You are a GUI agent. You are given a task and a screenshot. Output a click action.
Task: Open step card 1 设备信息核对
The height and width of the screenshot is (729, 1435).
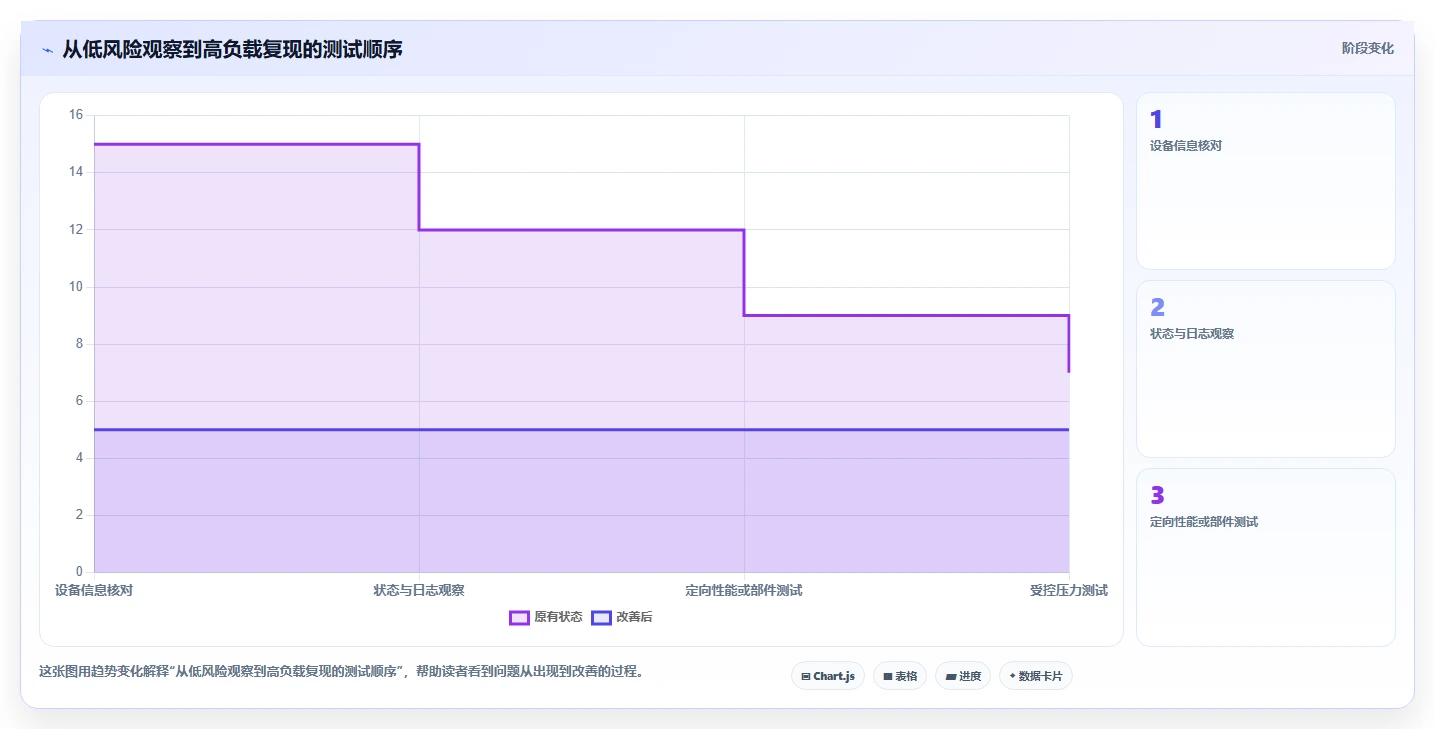pos(1265,181)
